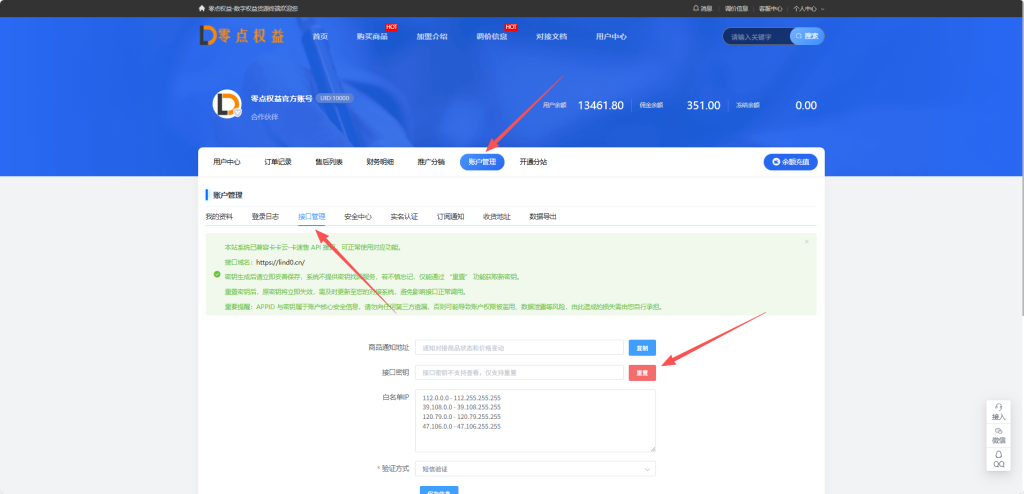Viewport: 1024px width, 494px height.
Task: Focus the 白名单IP text area
Action: click(535, 420)
